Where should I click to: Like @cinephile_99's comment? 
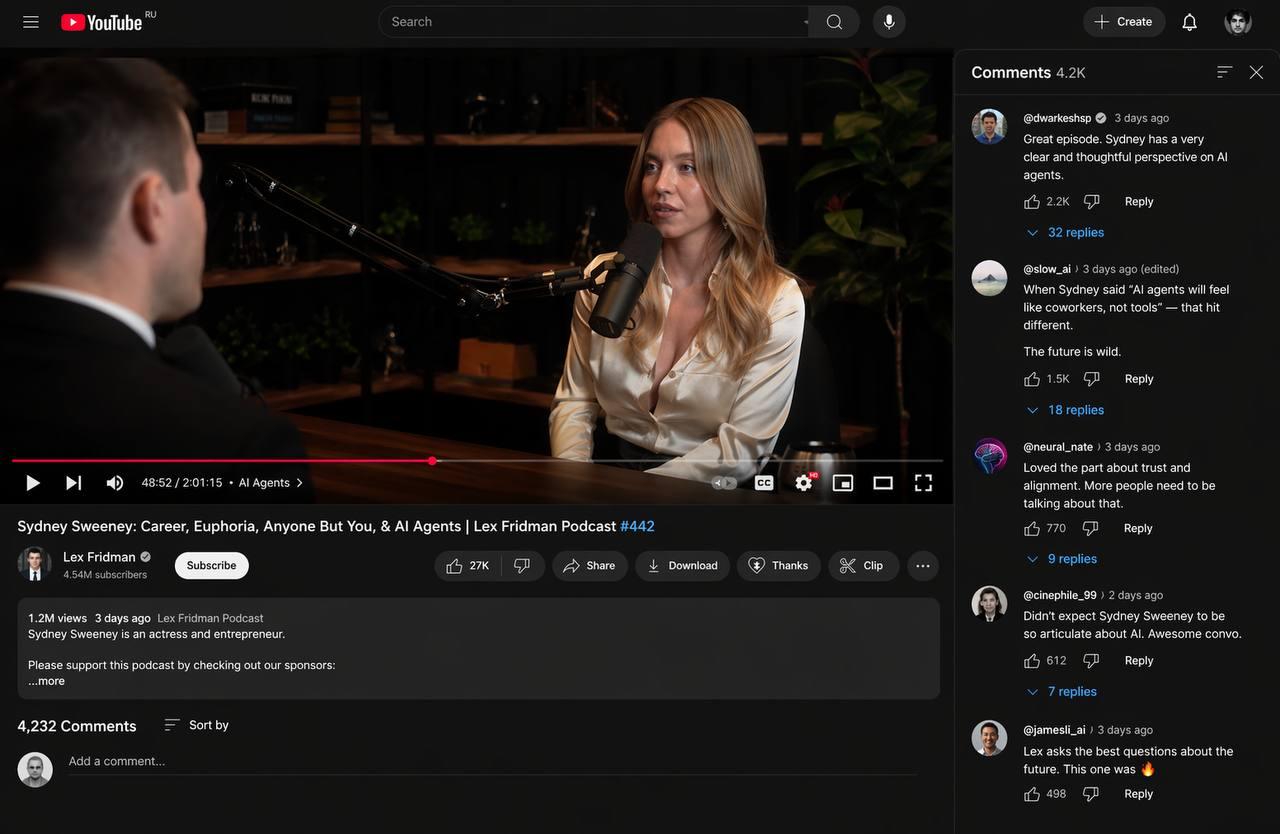pyautogui.click(x=1032, y=661)
